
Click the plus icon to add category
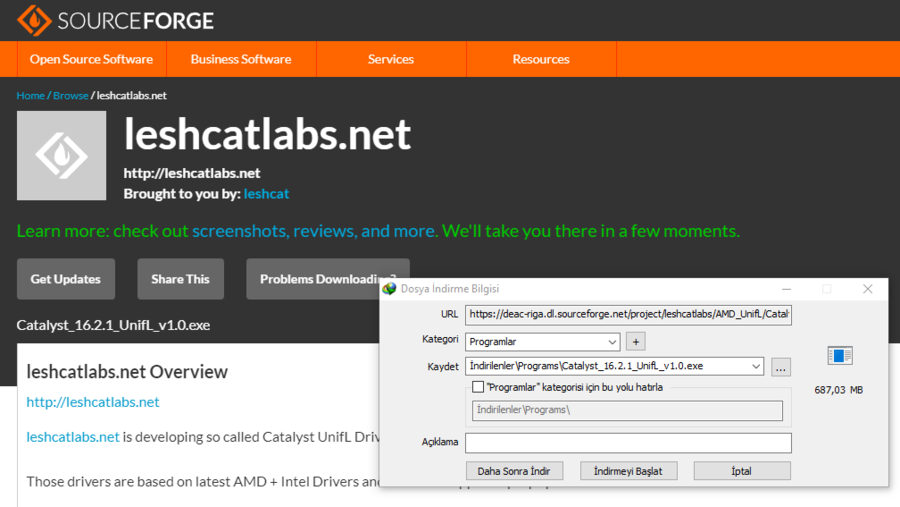[x=635, y=342]
